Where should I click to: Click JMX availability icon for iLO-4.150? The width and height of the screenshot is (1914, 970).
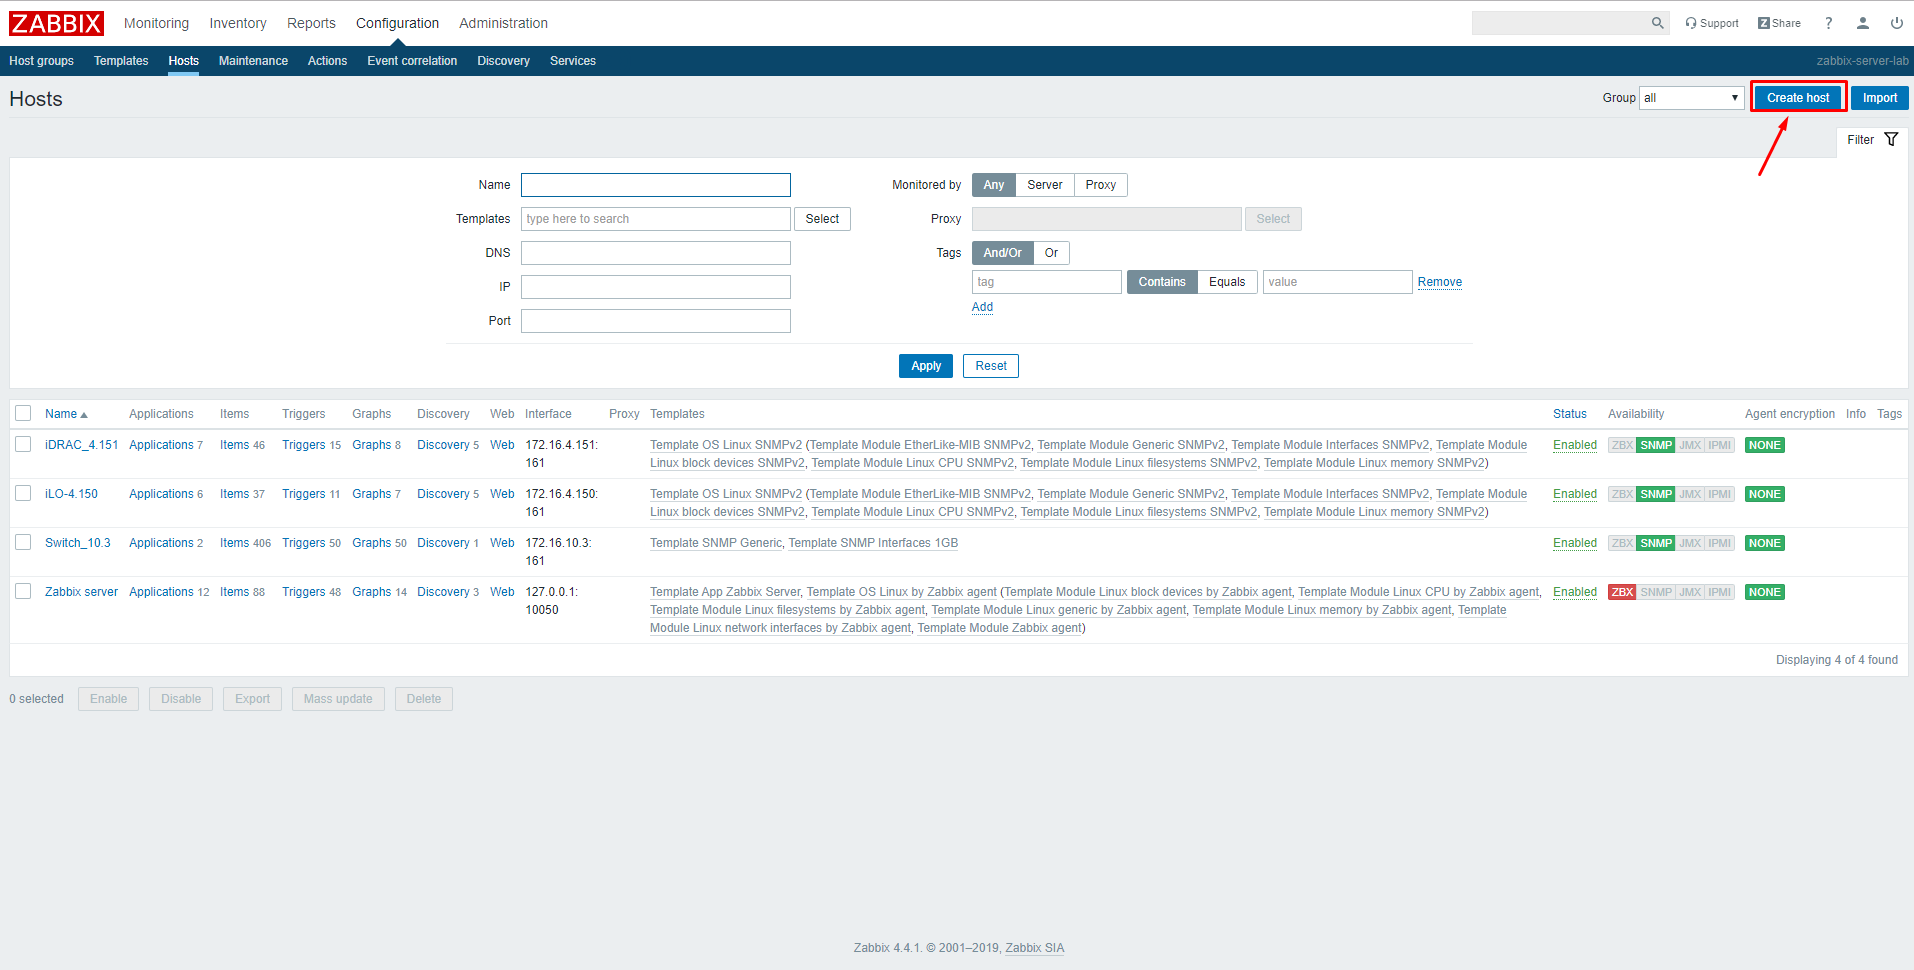coord(1690,494)
